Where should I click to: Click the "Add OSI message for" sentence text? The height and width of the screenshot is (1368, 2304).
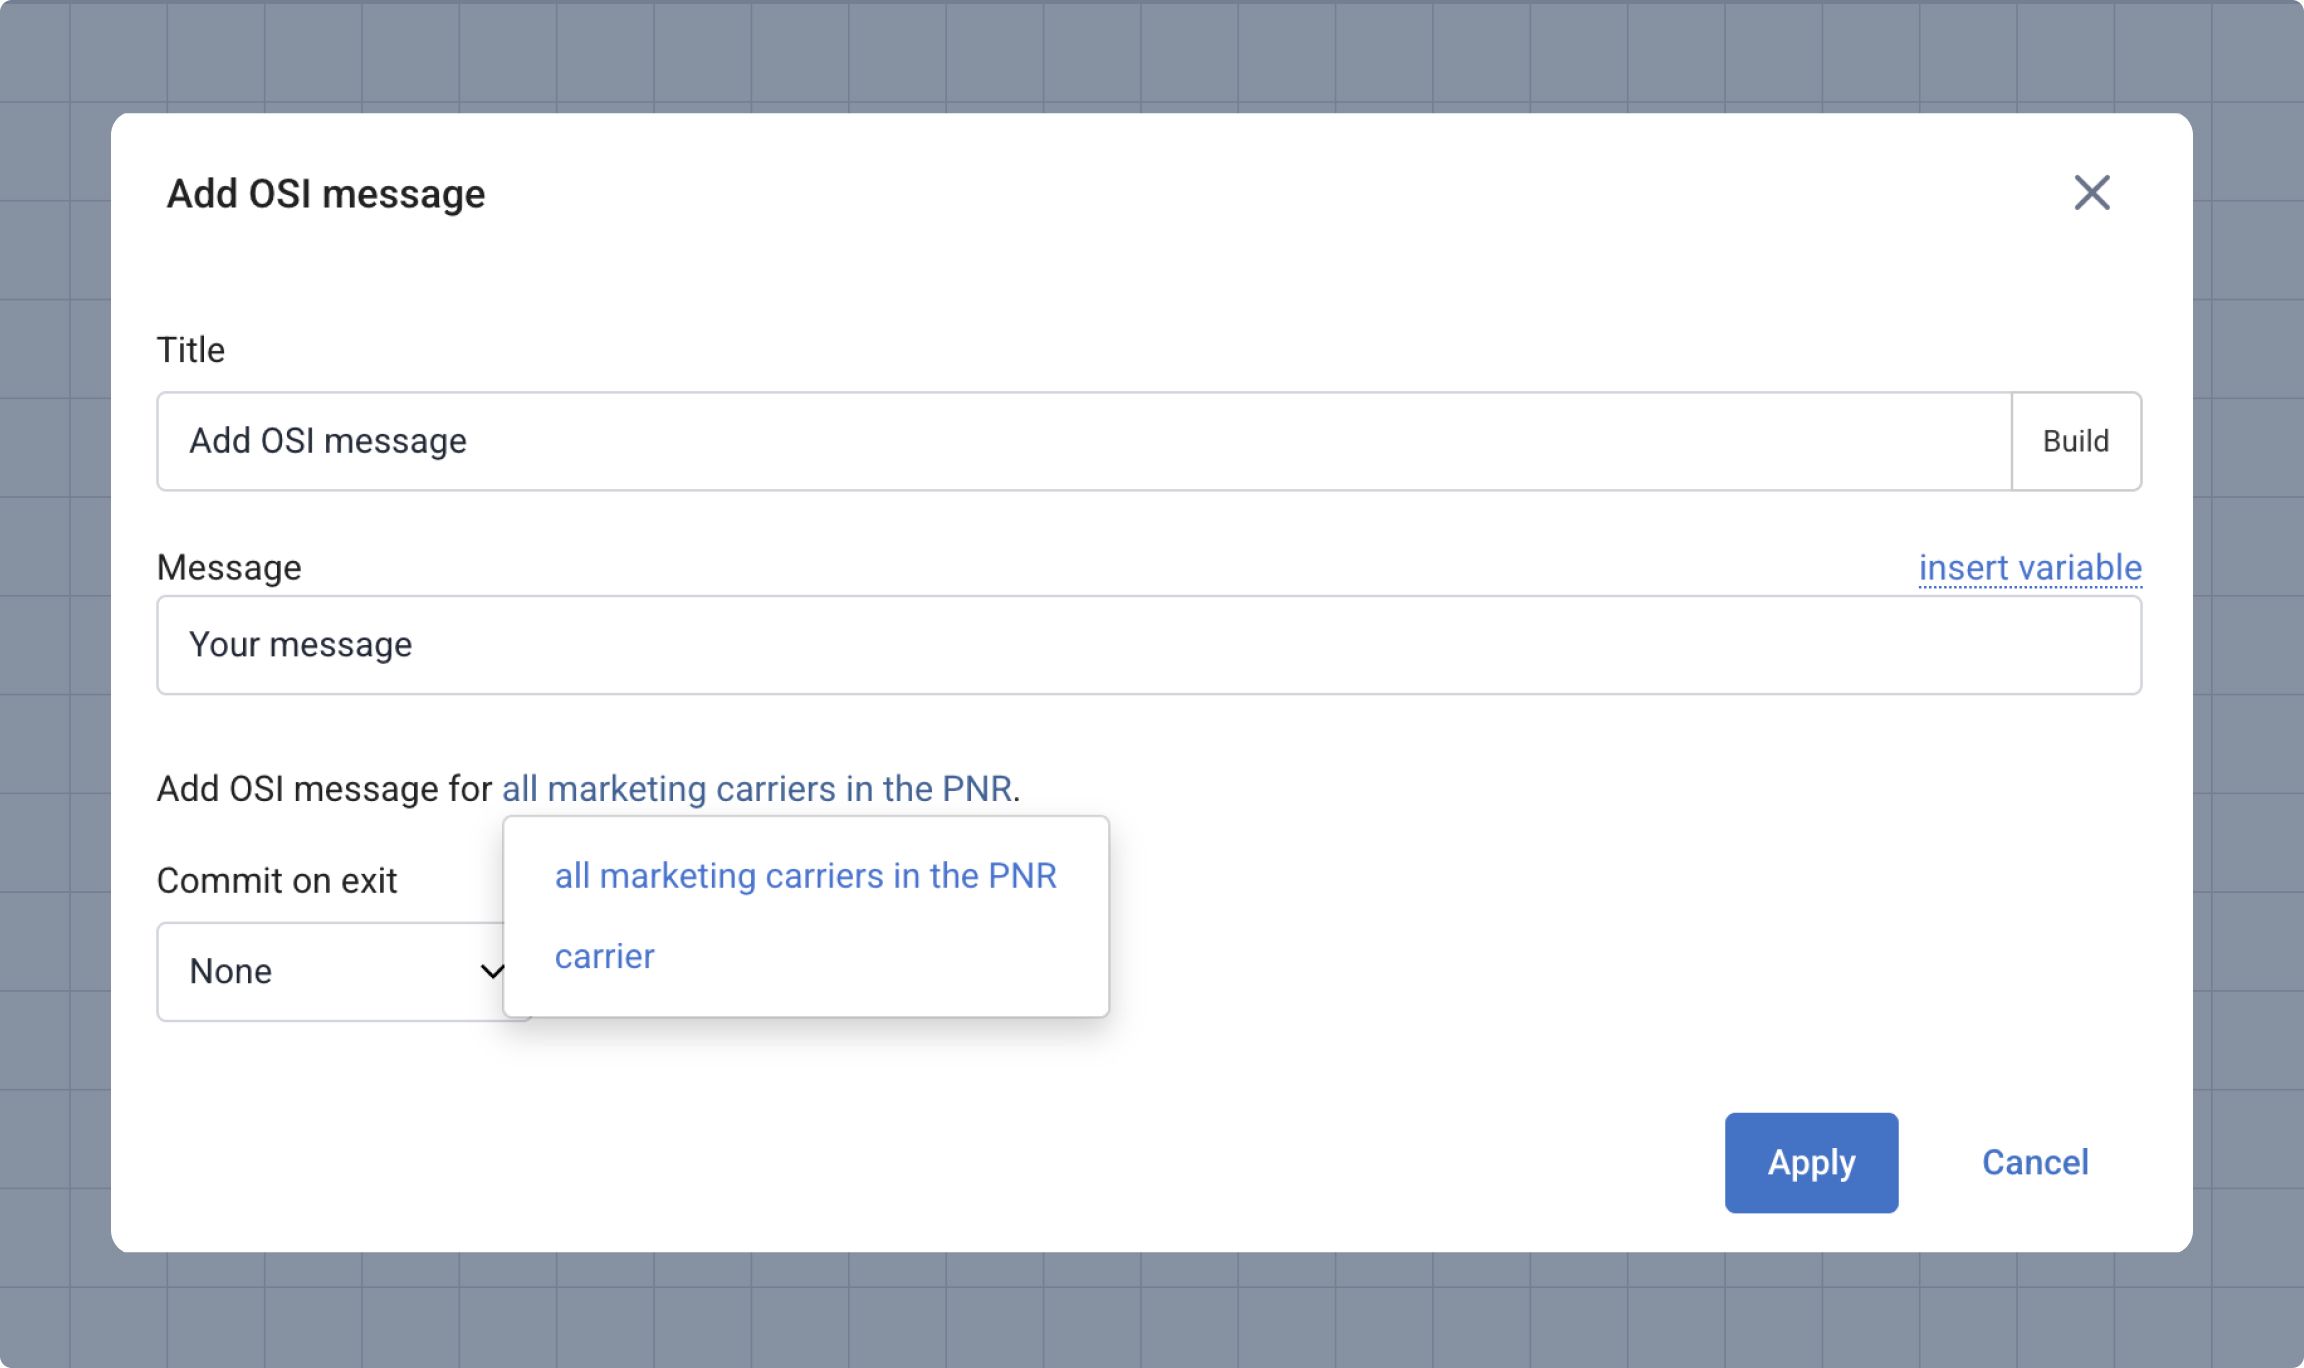(x=324, y=789)
